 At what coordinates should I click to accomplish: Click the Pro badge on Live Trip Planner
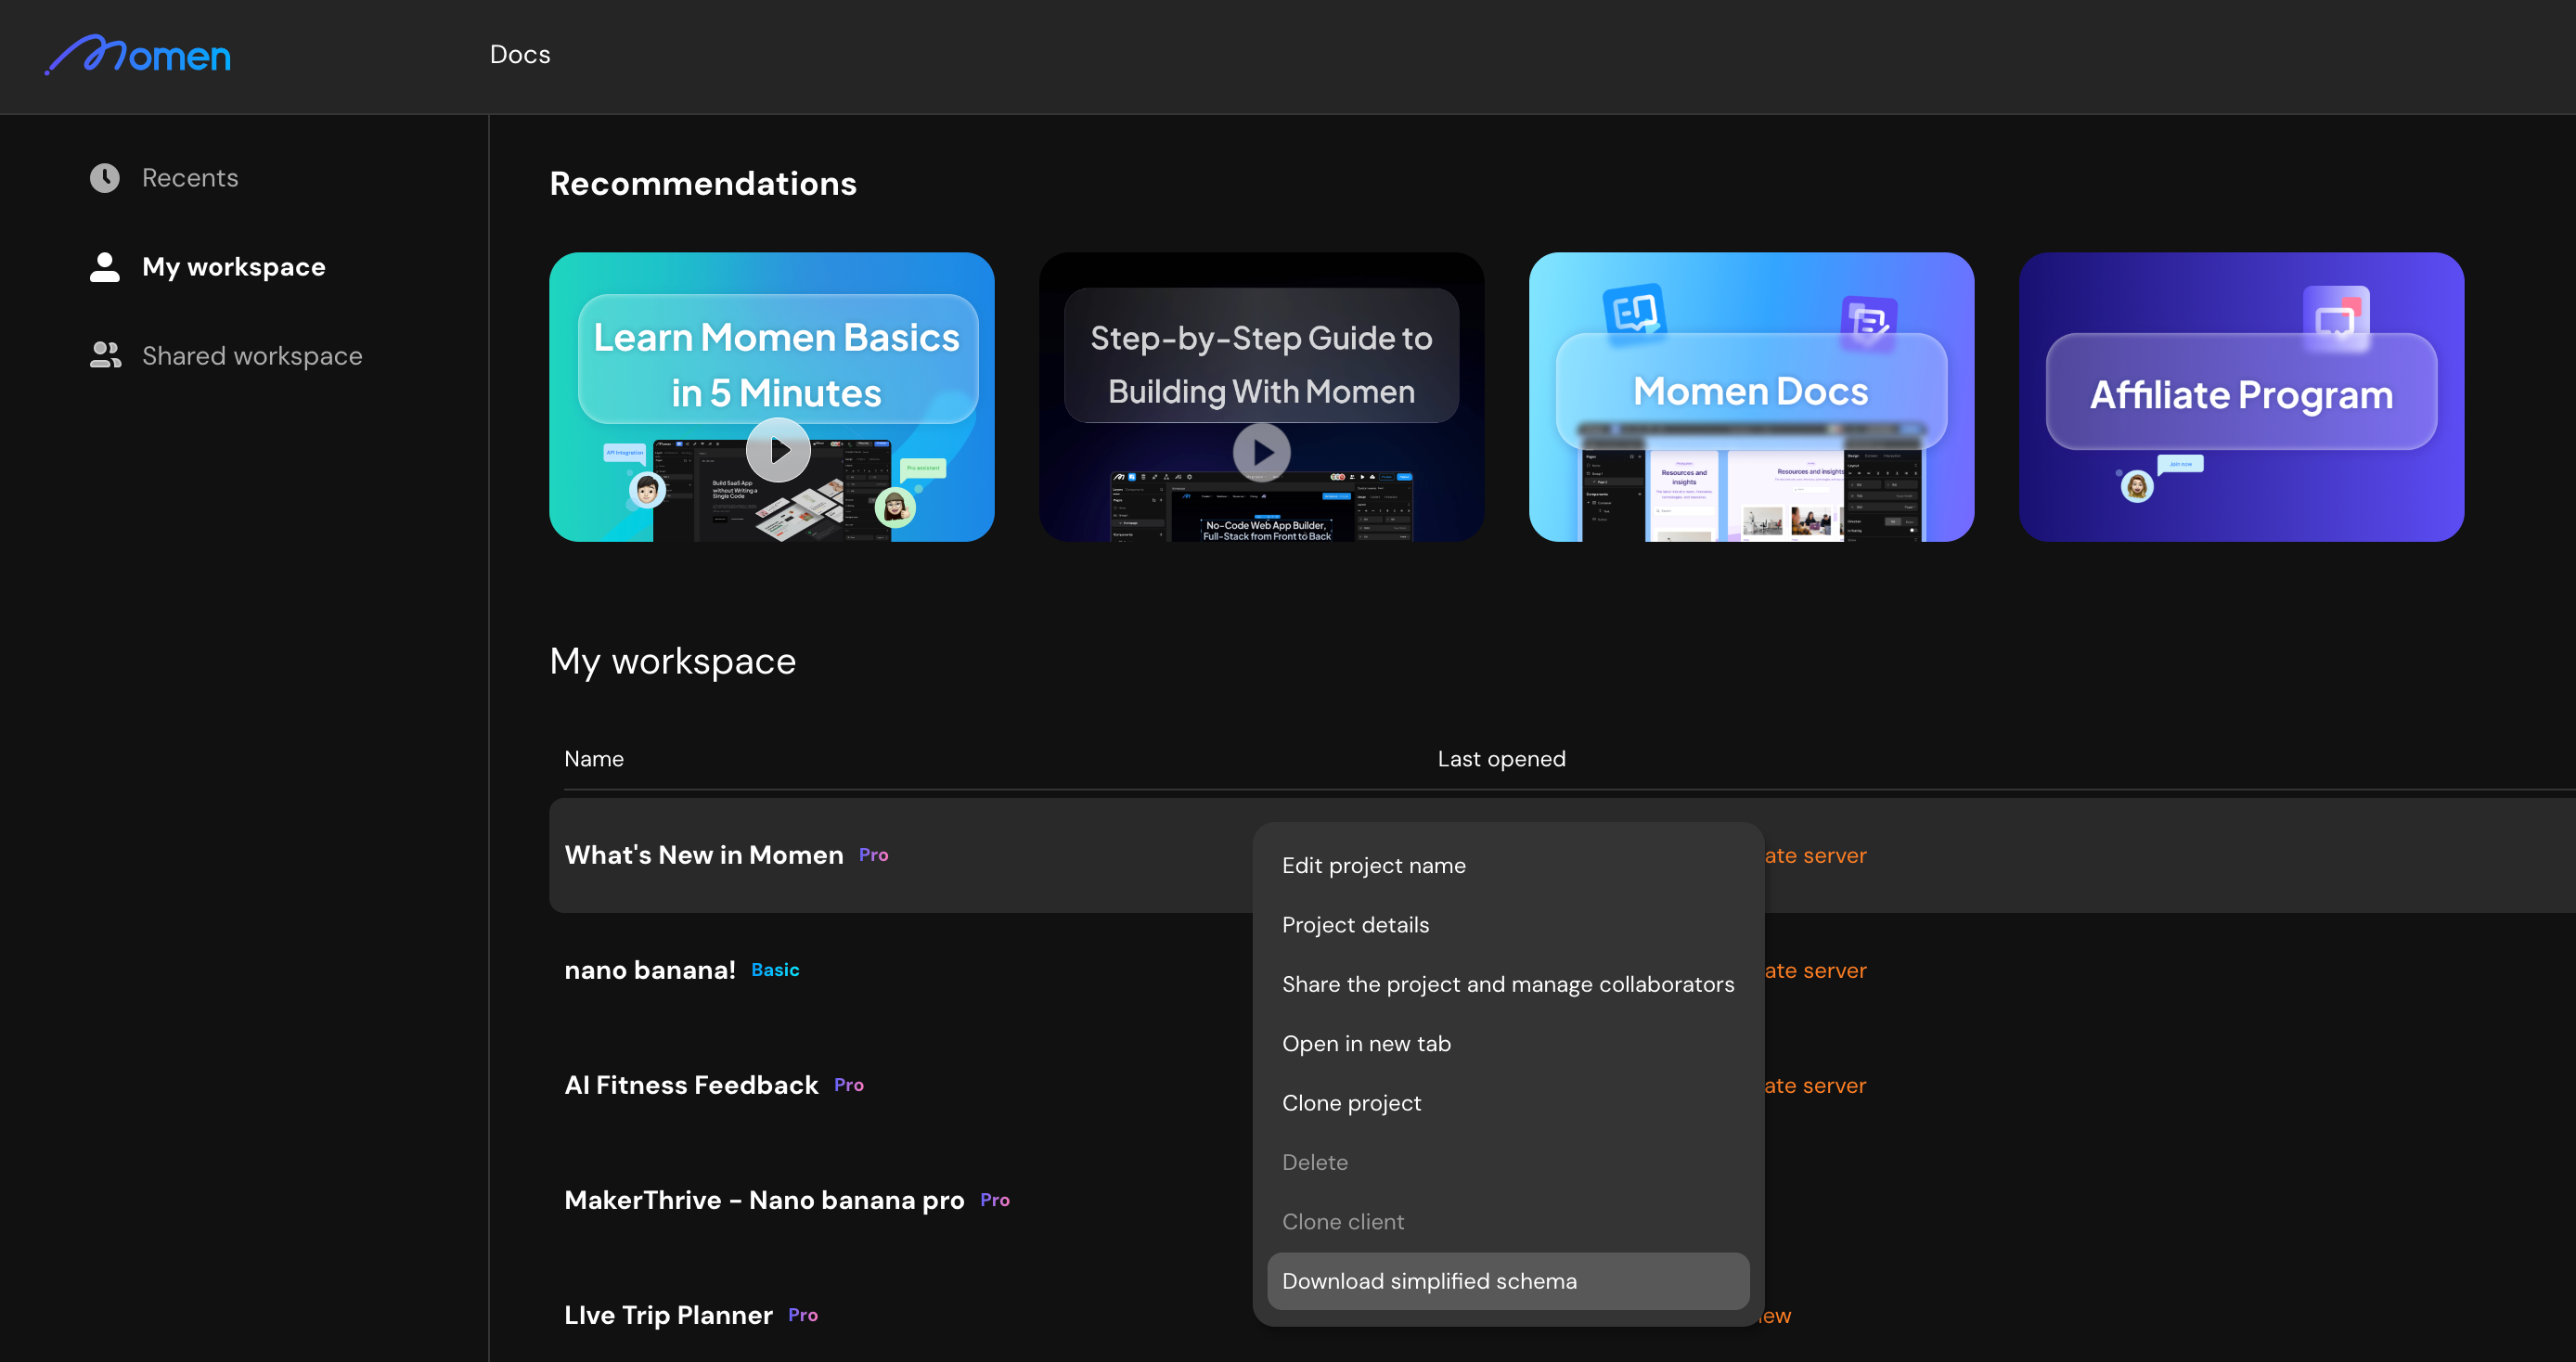802,1315
